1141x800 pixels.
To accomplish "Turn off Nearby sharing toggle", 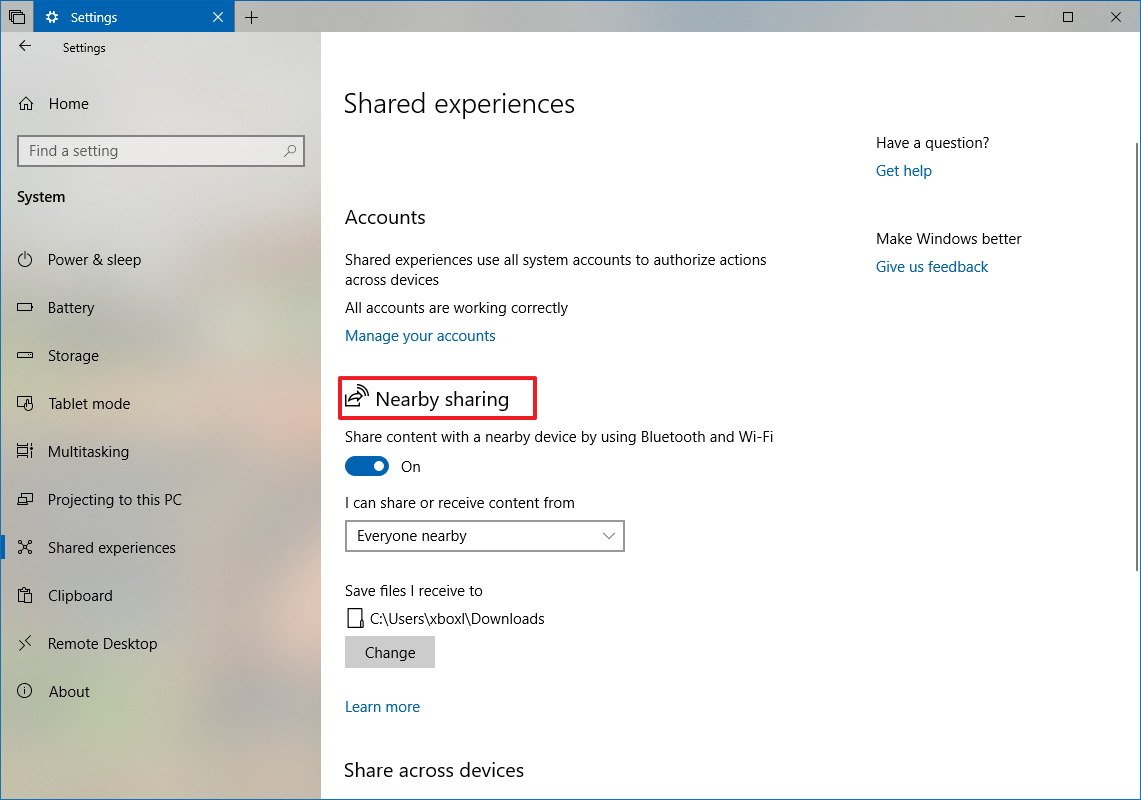I will pos(367,466).
